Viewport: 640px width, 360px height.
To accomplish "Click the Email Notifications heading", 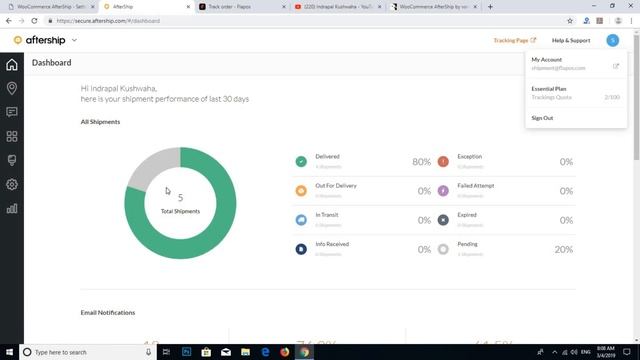I will [108, 313].
